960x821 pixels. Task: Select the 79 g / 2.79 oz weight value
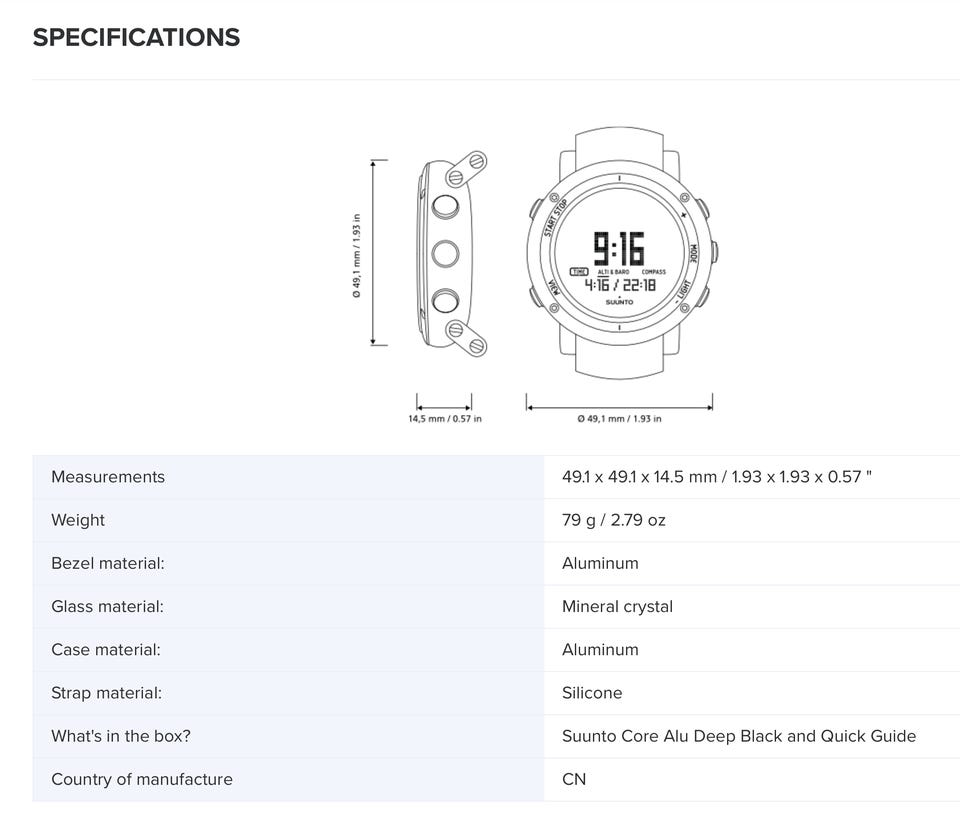(x=613, y=520)
